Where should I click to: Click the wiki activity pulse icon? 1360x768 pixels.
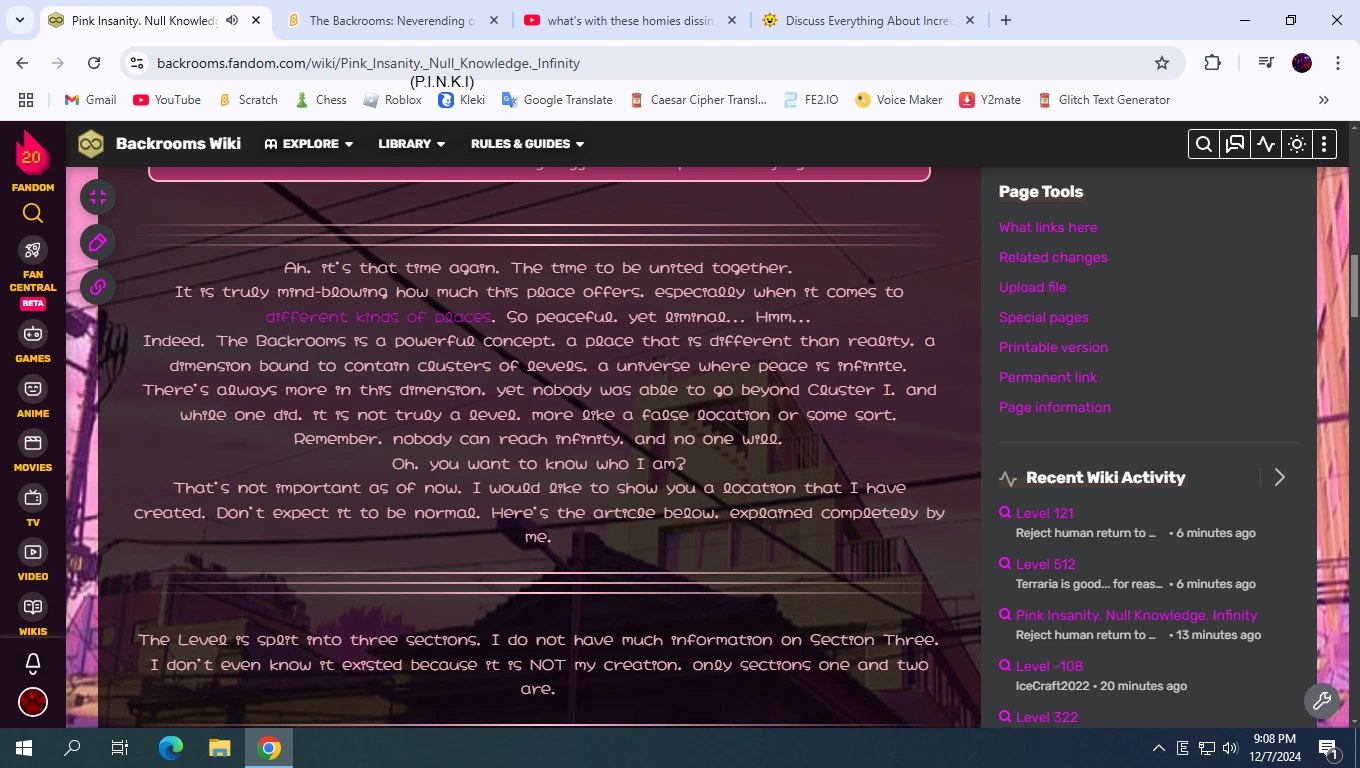tap(1265, 143)
